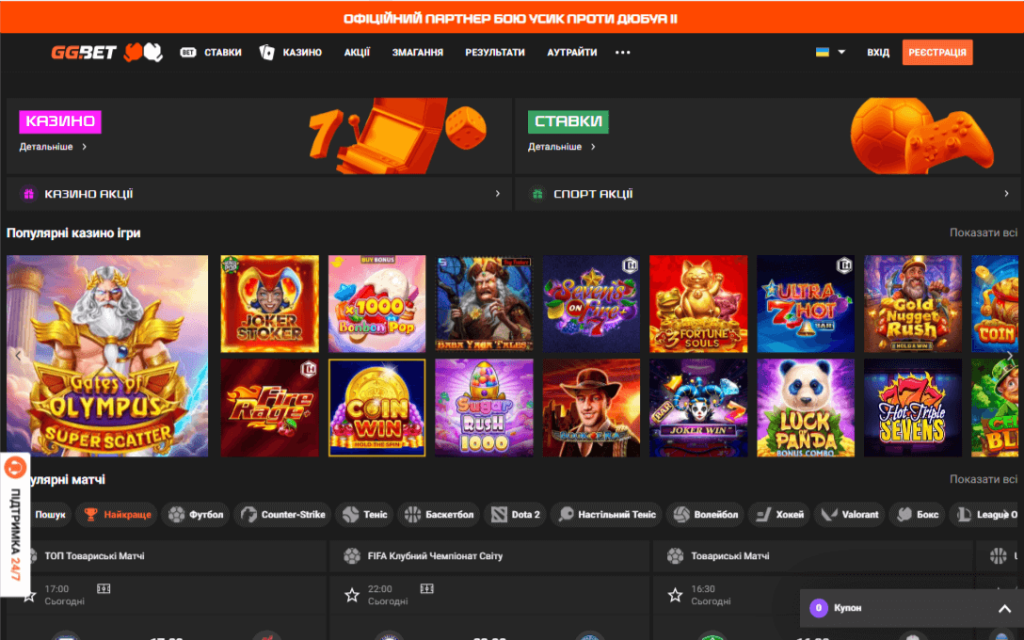Open the Luck Panda game
This screenshot has width=1024, height=640.
point(805,408)
